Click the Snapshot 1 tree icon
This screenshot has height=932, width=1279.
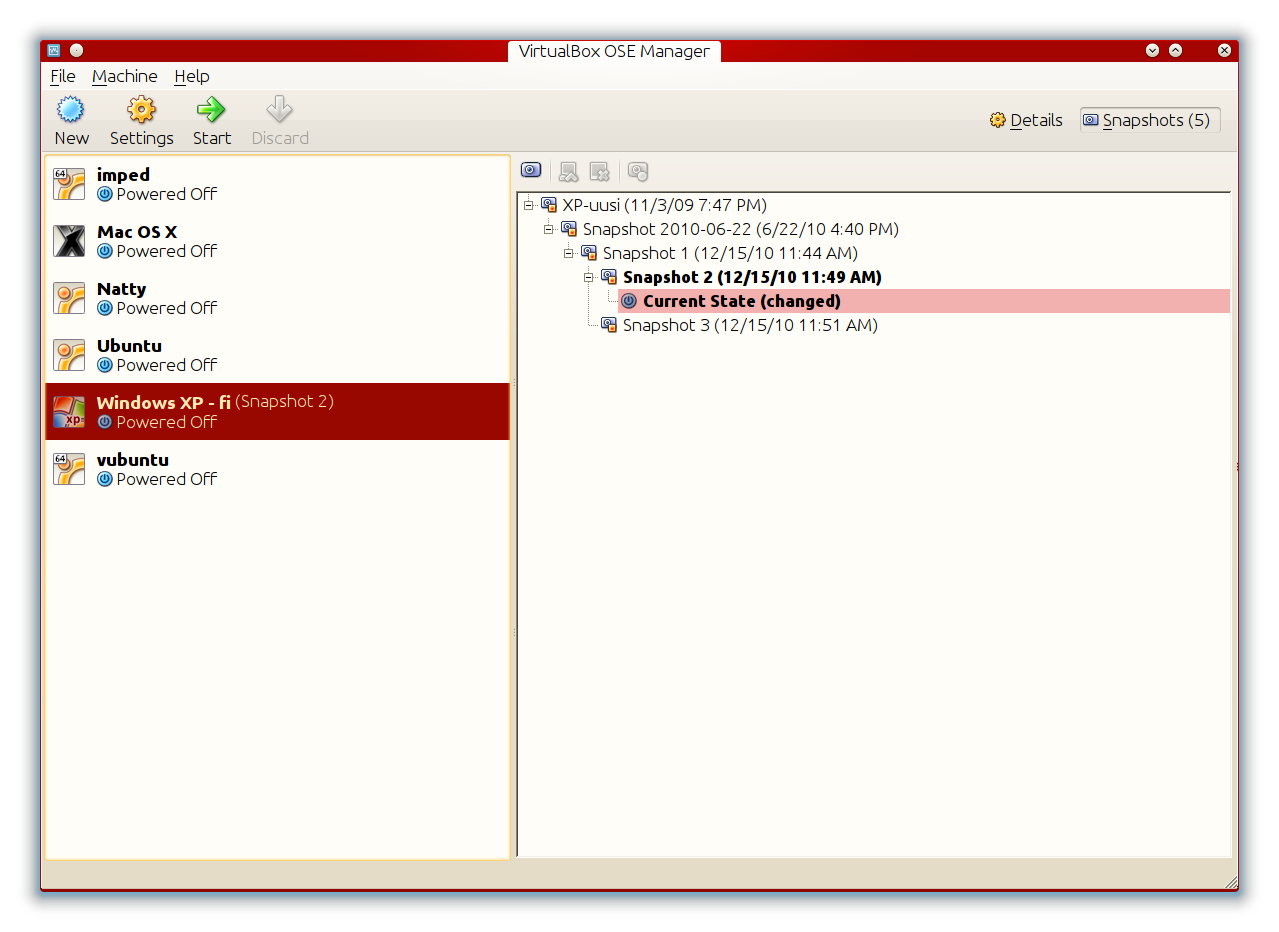pyautogui.click(x=589, y=253)
